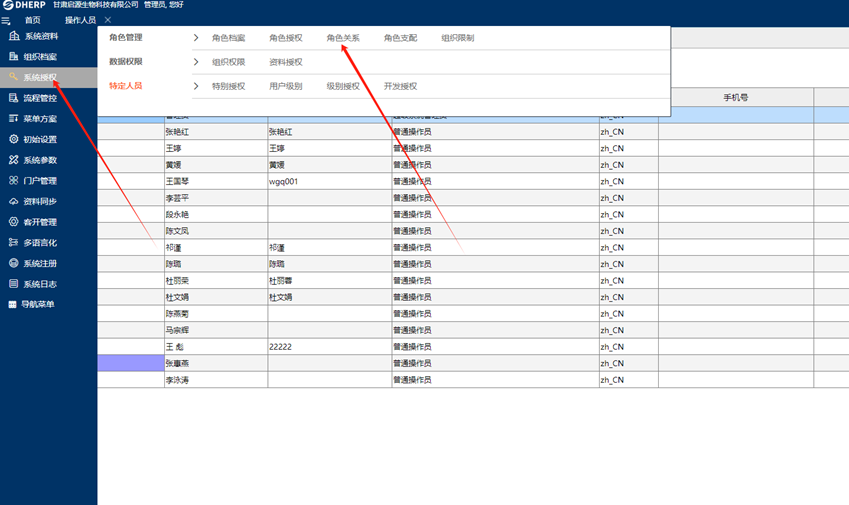
Task: Click the wgq001 account cell
Action: point(329,181)
